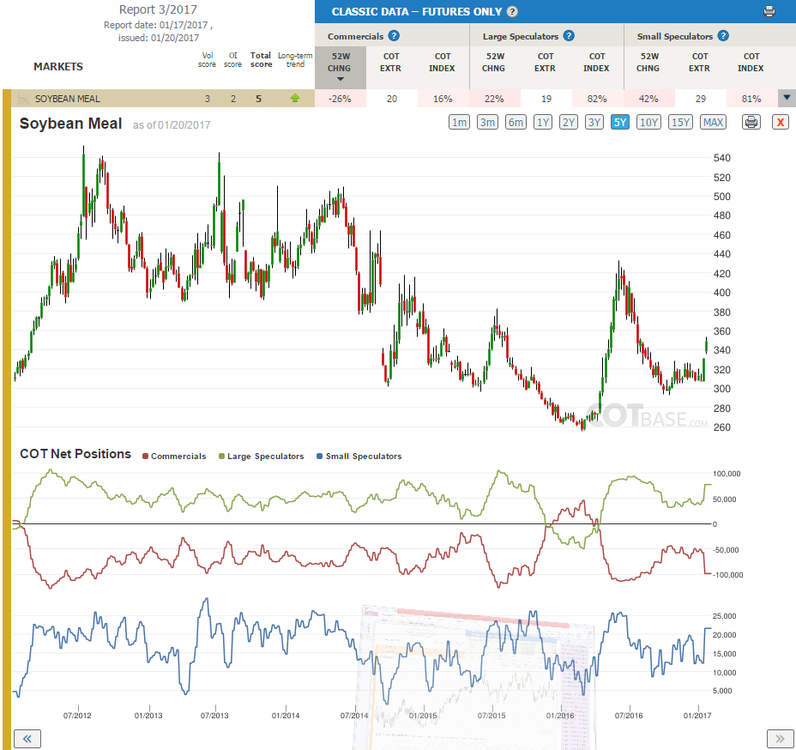Image resolution: width=796 pixels, height=750 pixels.
Task: Click Small Speculators 52W change 42%
Action: (649, 99)
